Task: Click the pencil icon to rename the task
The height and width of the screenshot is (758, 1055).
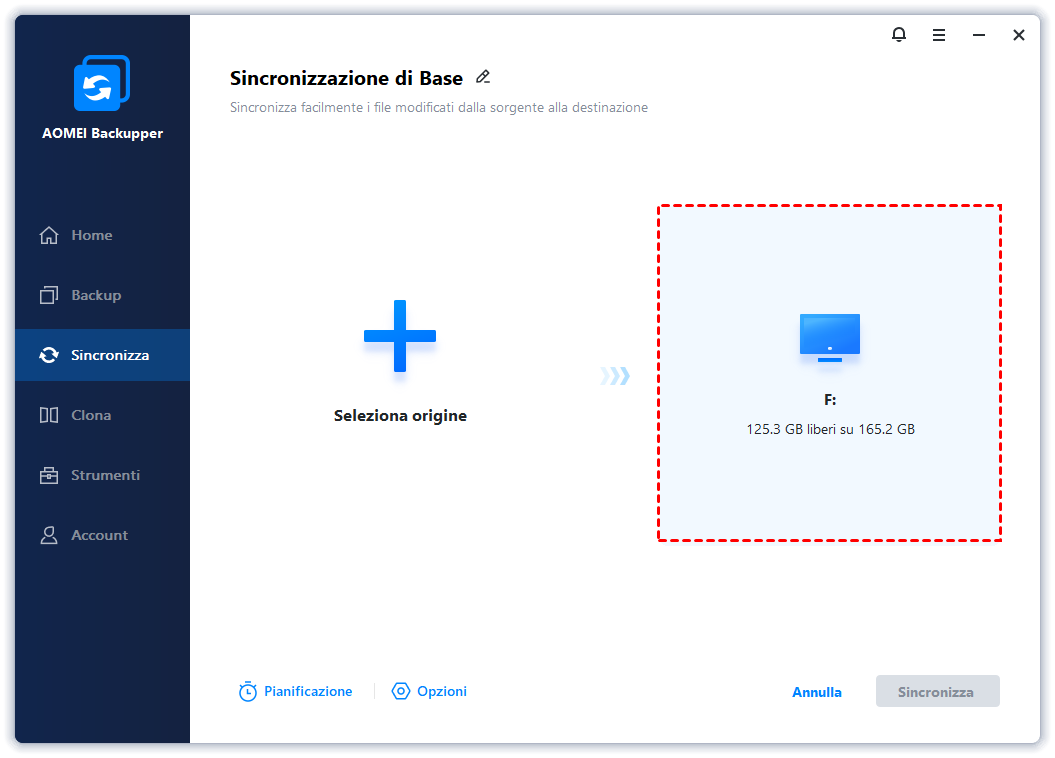Action: tap(483, 77)
